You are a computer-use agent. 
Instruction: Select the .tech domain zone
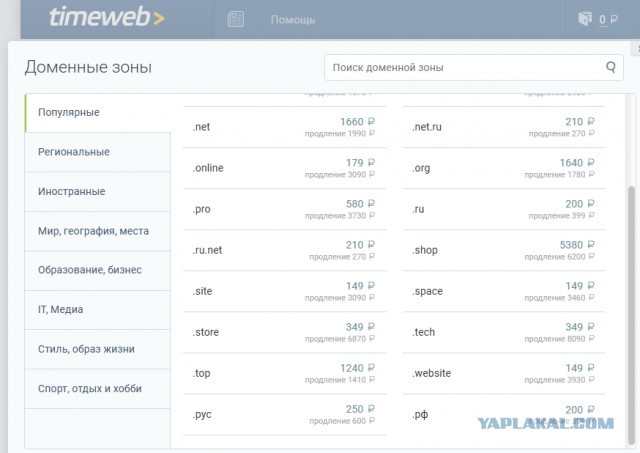click(504, 333)
